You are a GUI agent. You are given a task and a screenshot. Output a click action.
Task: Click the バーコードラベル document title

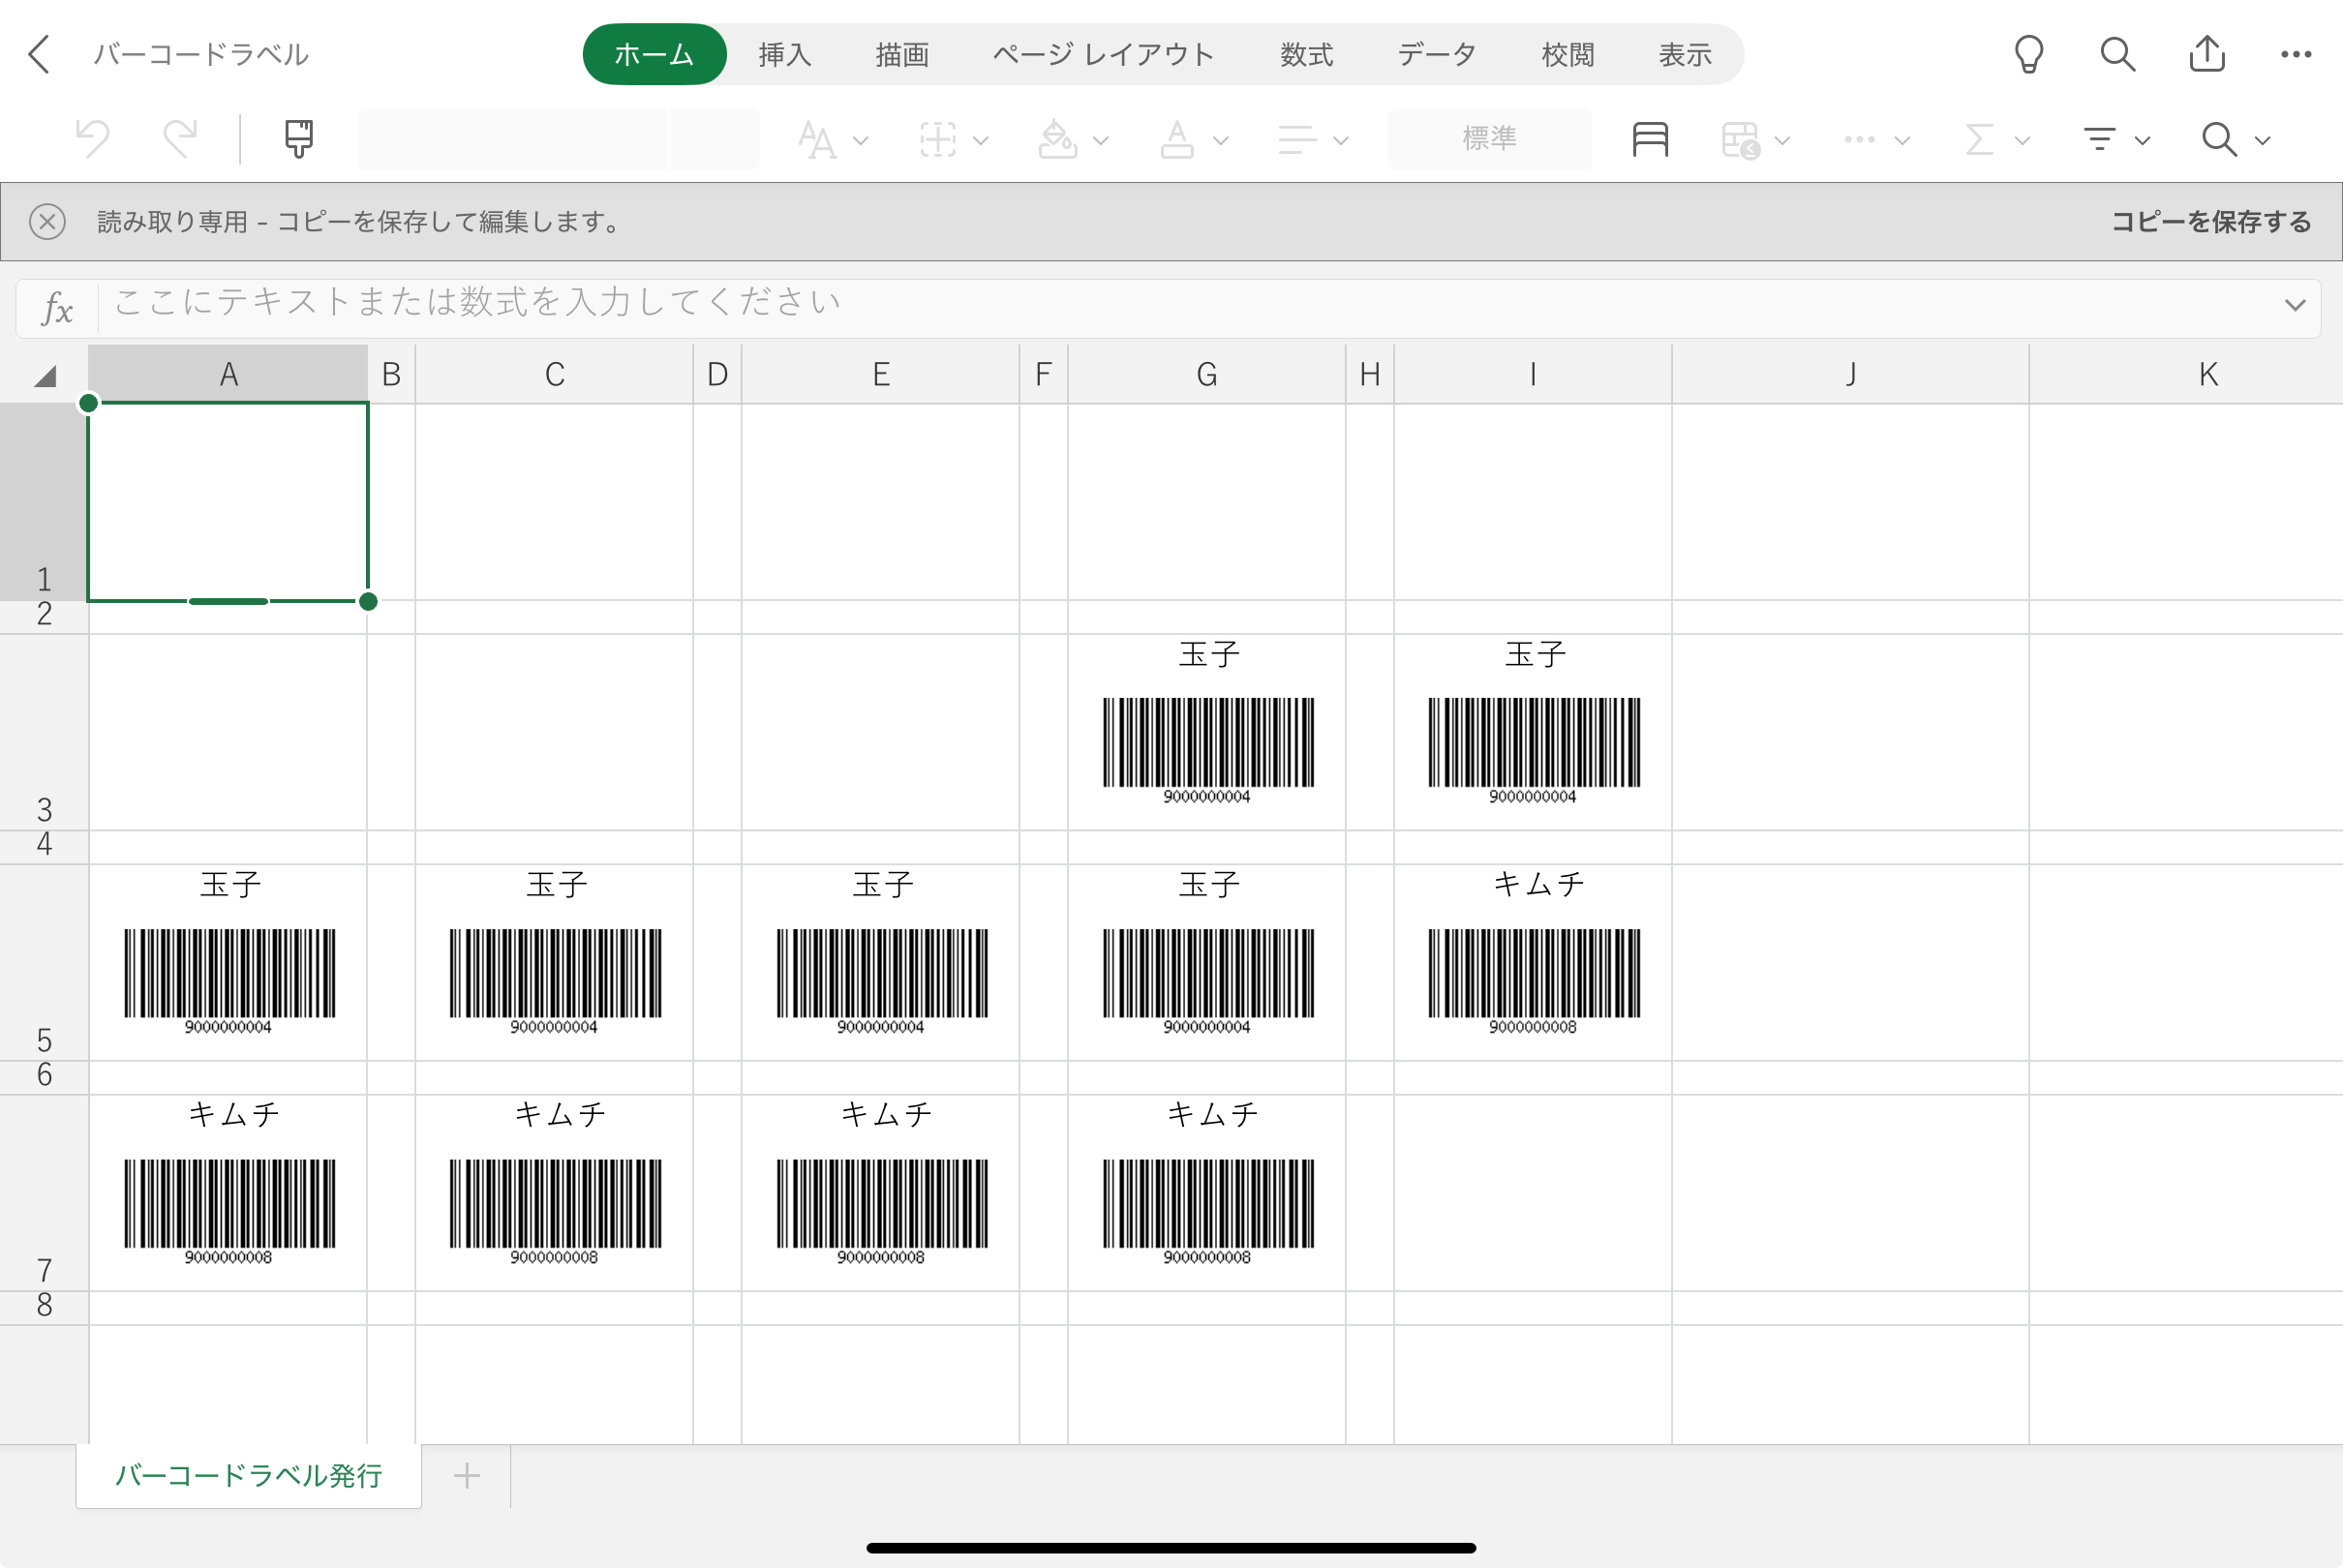click(x=201, y=54)
